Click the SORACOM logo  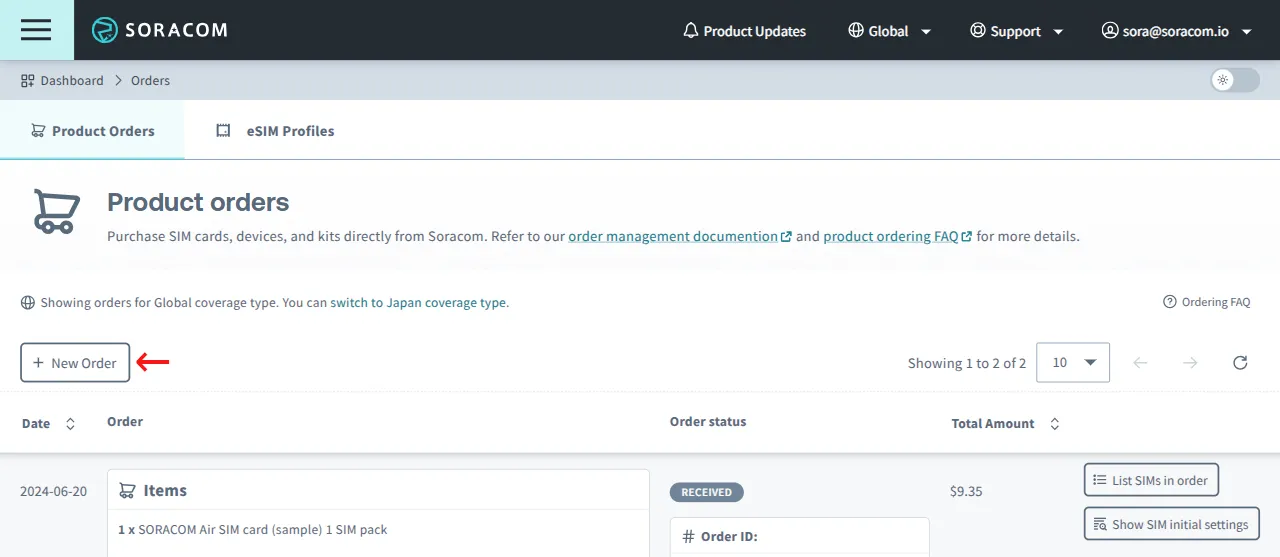[160, 30]
